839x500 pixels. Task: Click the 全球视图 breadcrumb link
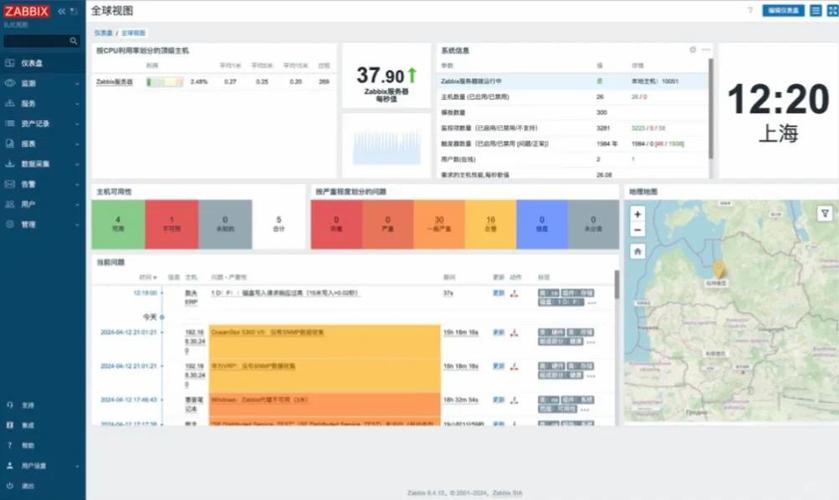[x=133, y=33]
